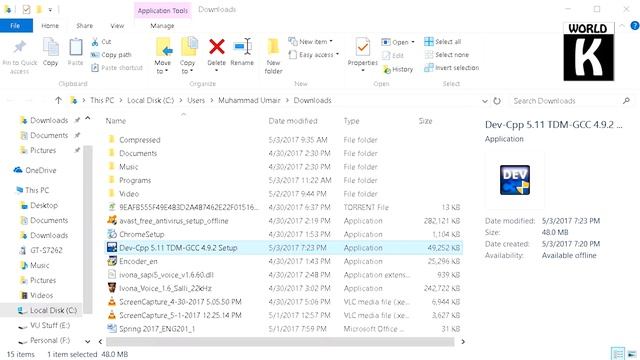Open the Easy access dropdown
Screen dimensions: 640x360
point(313,55)
